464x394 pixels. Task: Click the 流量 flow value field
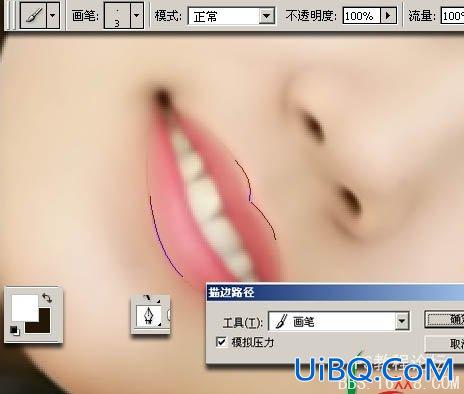452,16
